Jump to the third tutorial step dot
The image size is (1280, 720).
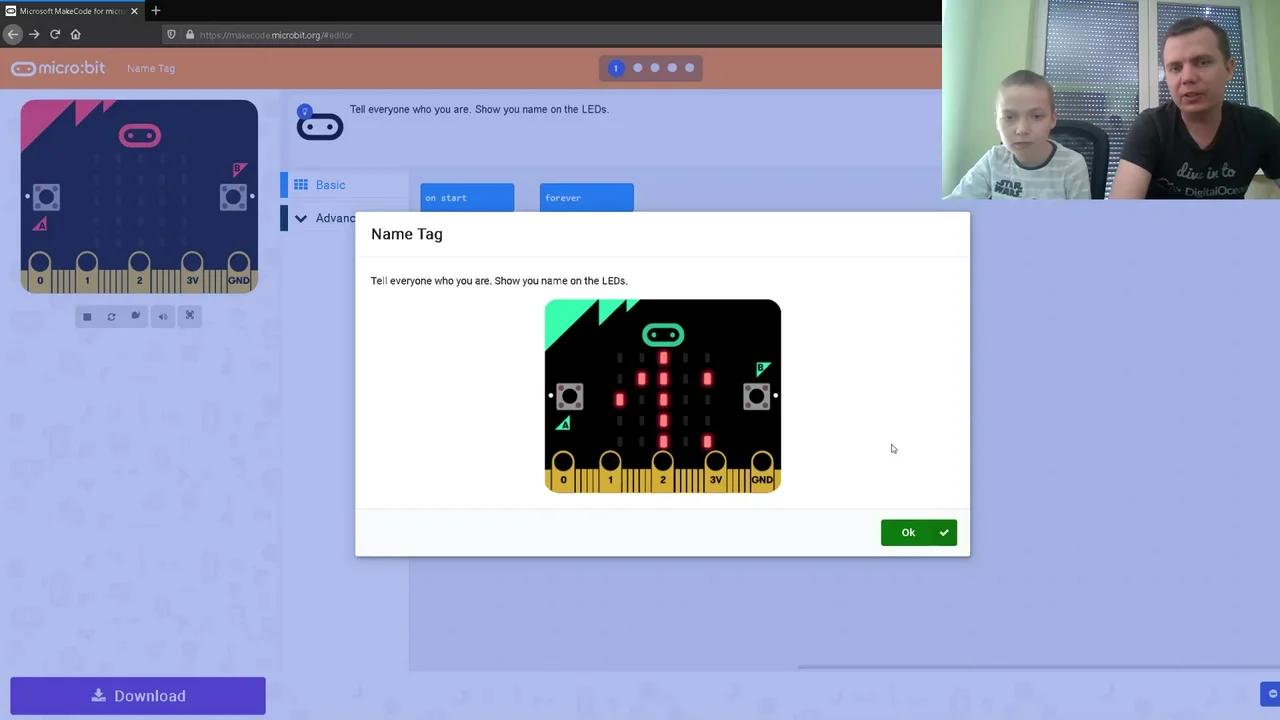coord(655,68)
